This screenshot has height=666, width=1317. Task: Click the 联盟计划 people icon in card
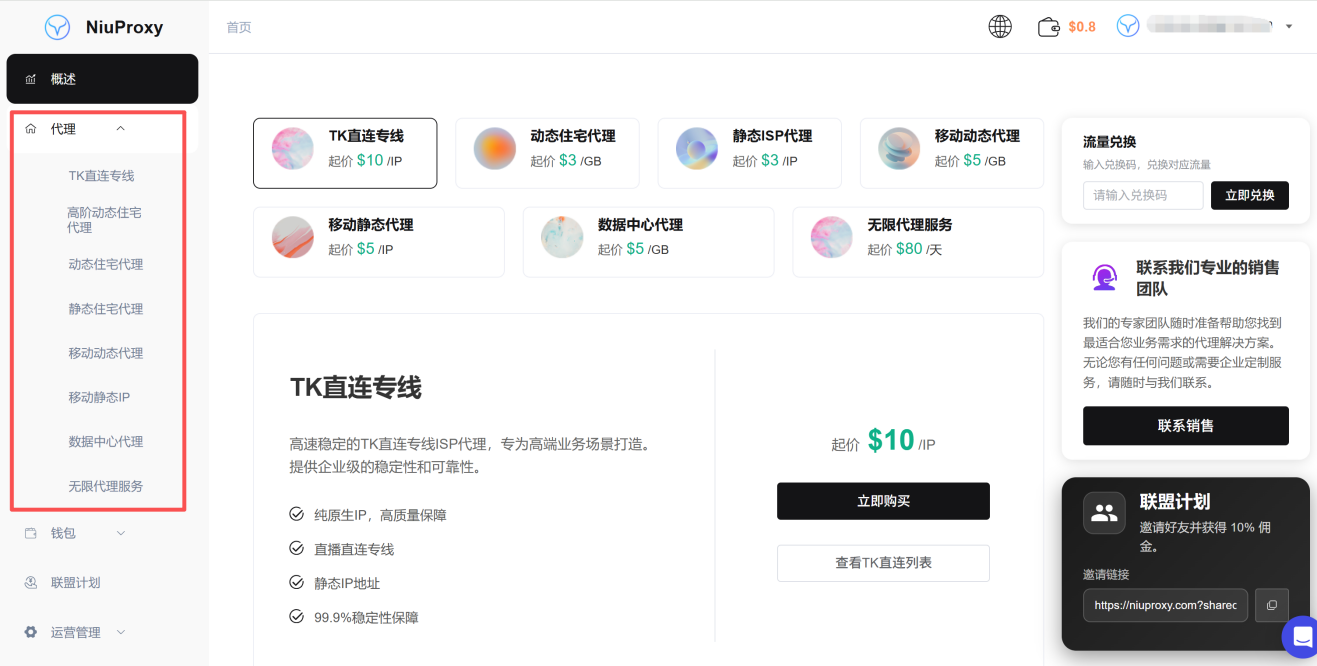coord(1104,513)
